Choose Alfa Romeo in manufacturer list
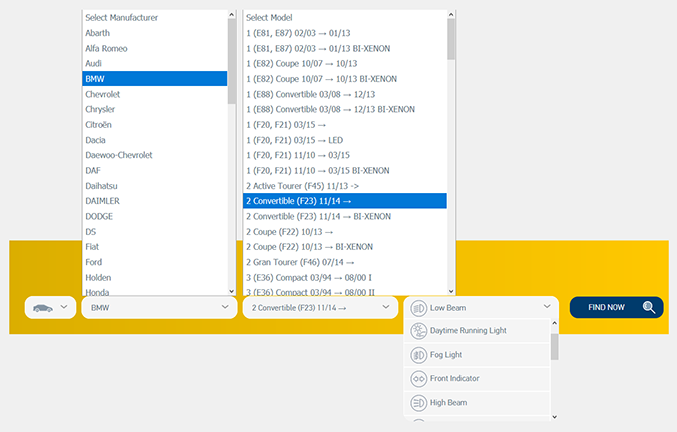The width and height of the screenshot is (677, 432). click(155, 48)
